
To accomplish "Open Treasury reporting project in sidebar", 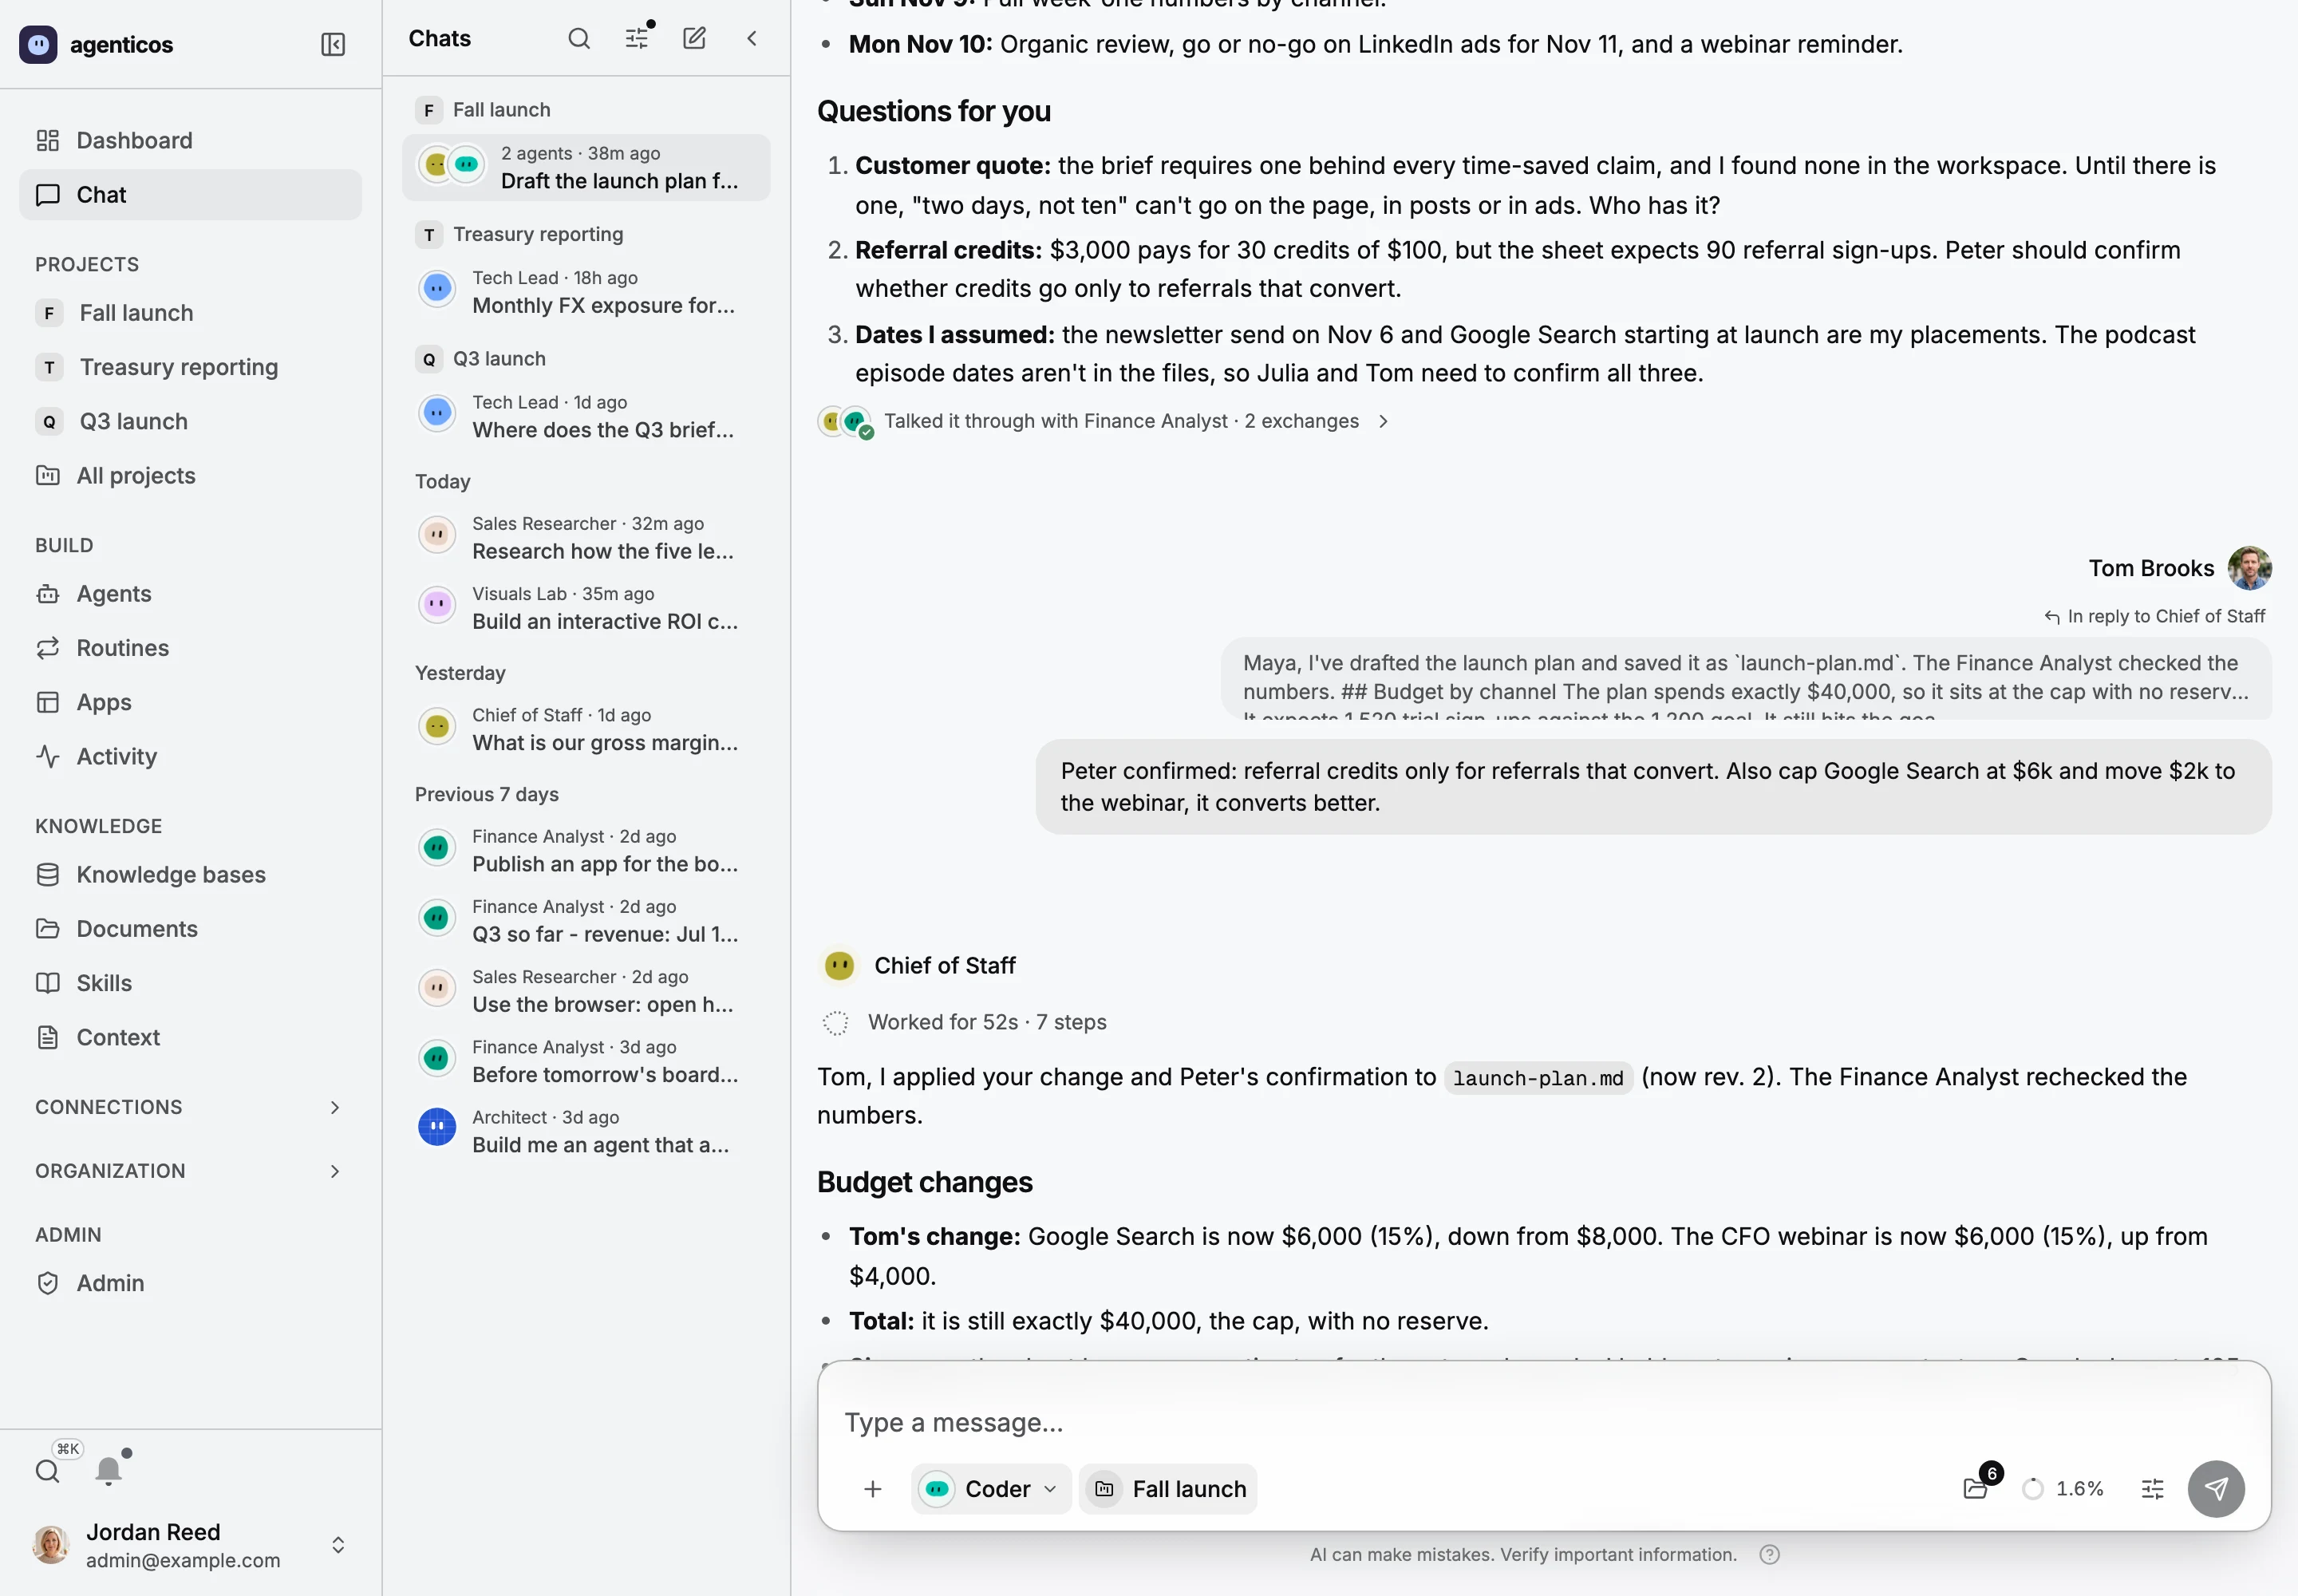I will [x=190, y=367].
